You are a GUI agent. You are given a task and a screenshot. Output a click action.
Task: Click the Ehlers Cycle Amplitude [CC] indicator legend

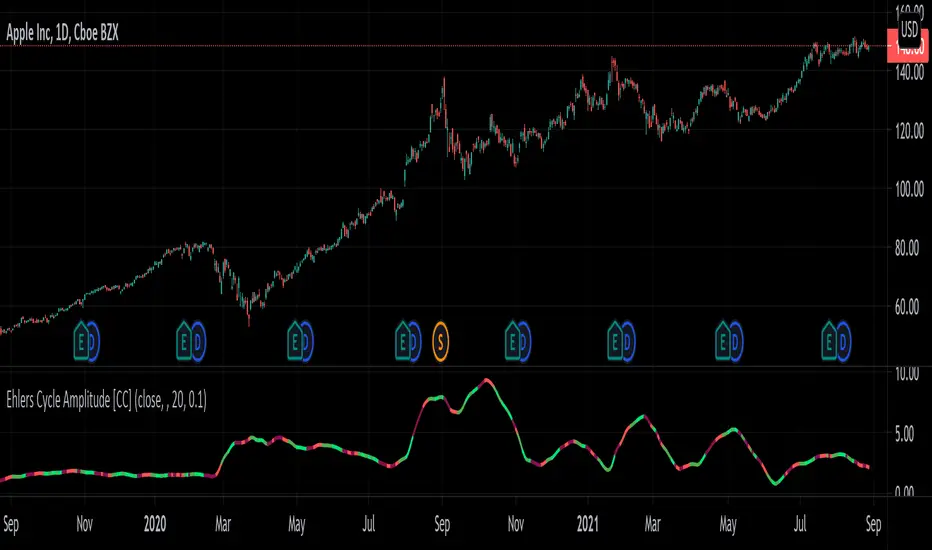pyautogui.click(x=106, y=400)
